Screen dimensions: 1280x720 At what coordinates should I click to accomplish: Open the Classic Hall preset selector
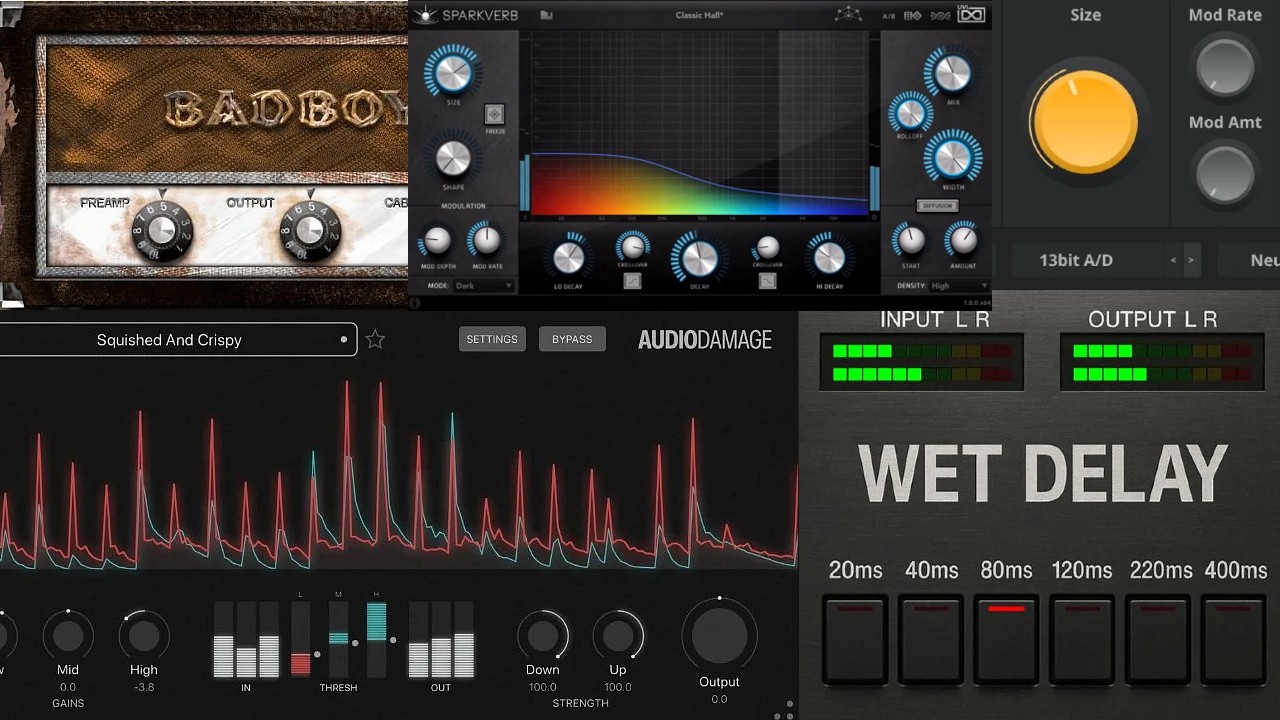coord(699,15)
